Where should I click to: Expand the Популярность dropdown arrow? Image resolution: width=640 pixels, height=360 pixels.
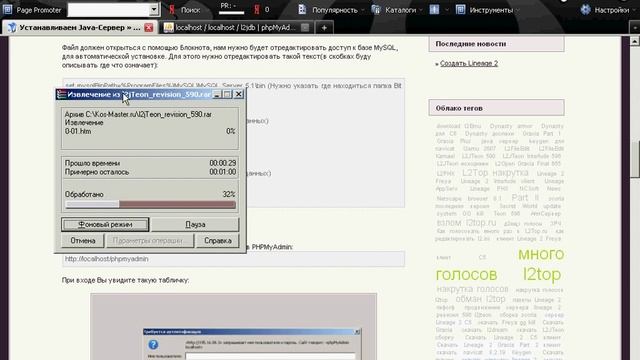363,10
